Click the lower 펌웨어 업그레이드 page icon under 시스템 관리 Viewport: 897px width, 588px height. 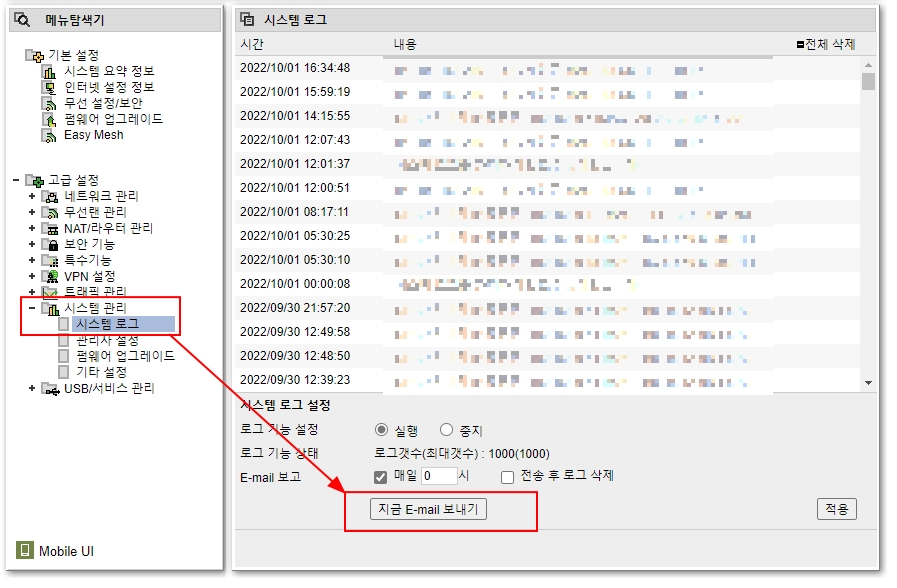click(x=64, y=356)
